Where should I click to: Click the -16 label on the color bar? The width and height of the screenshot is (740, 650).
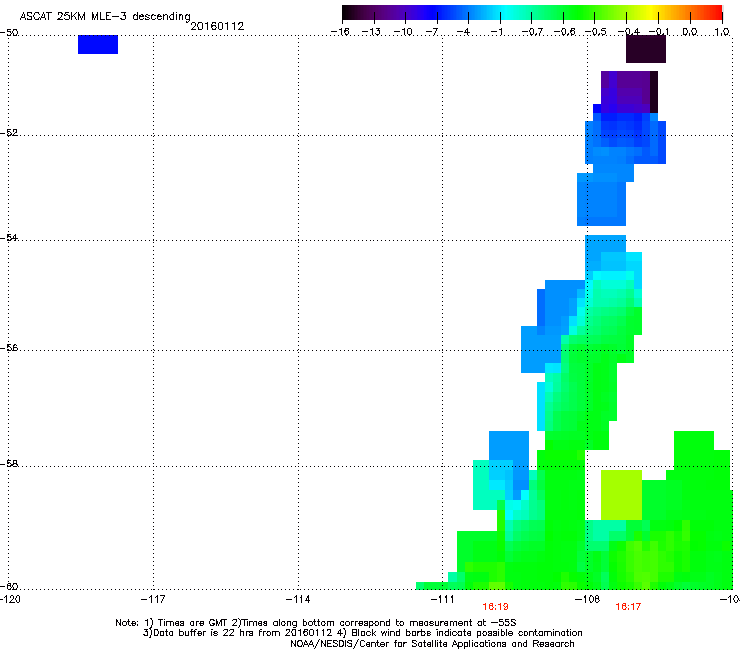(340, 32)
